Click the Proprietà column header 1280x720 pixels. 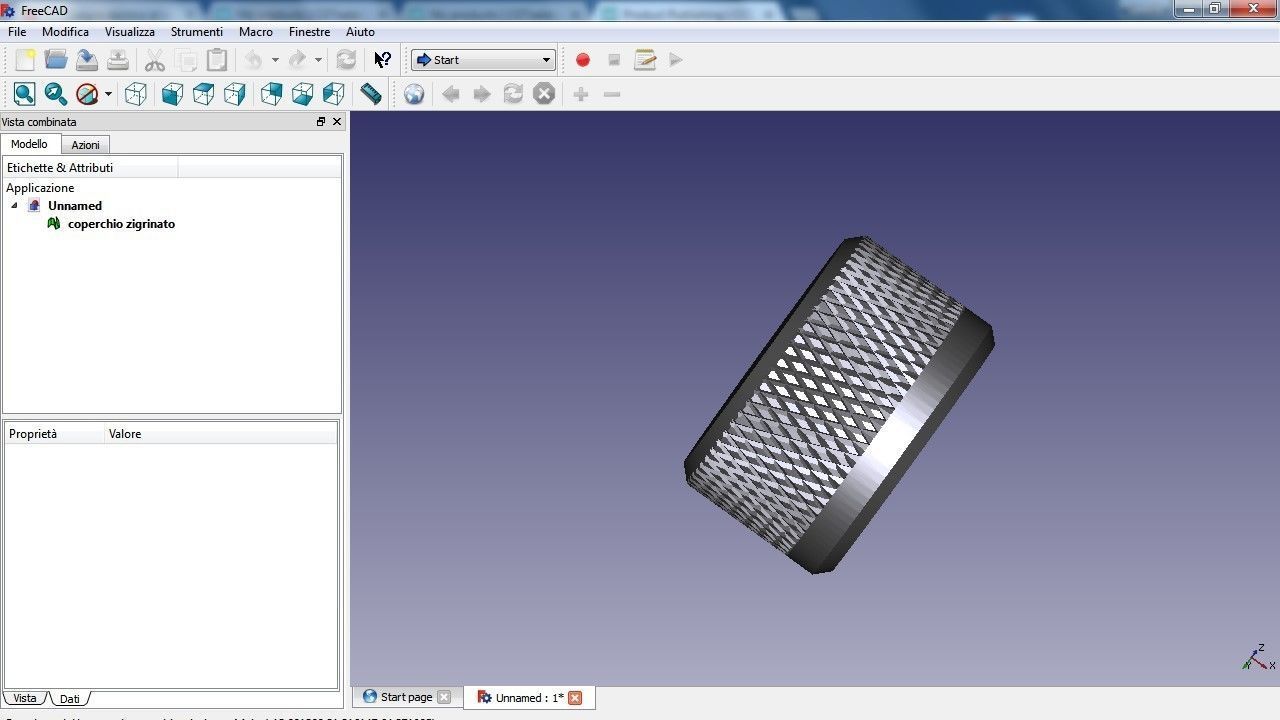tap(55, 434)
